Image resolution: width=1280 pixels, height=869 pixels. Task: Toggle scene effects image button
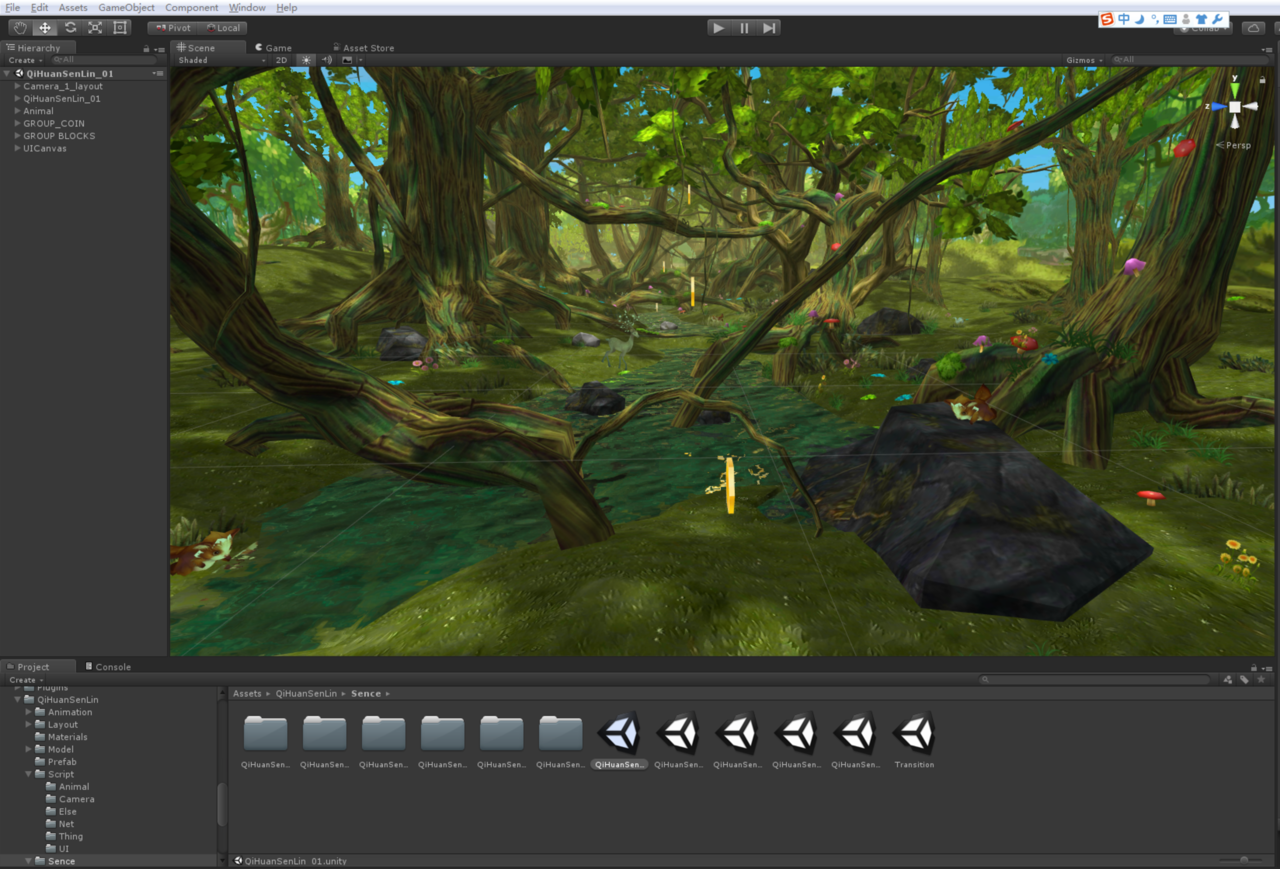(x=347, y=60)
